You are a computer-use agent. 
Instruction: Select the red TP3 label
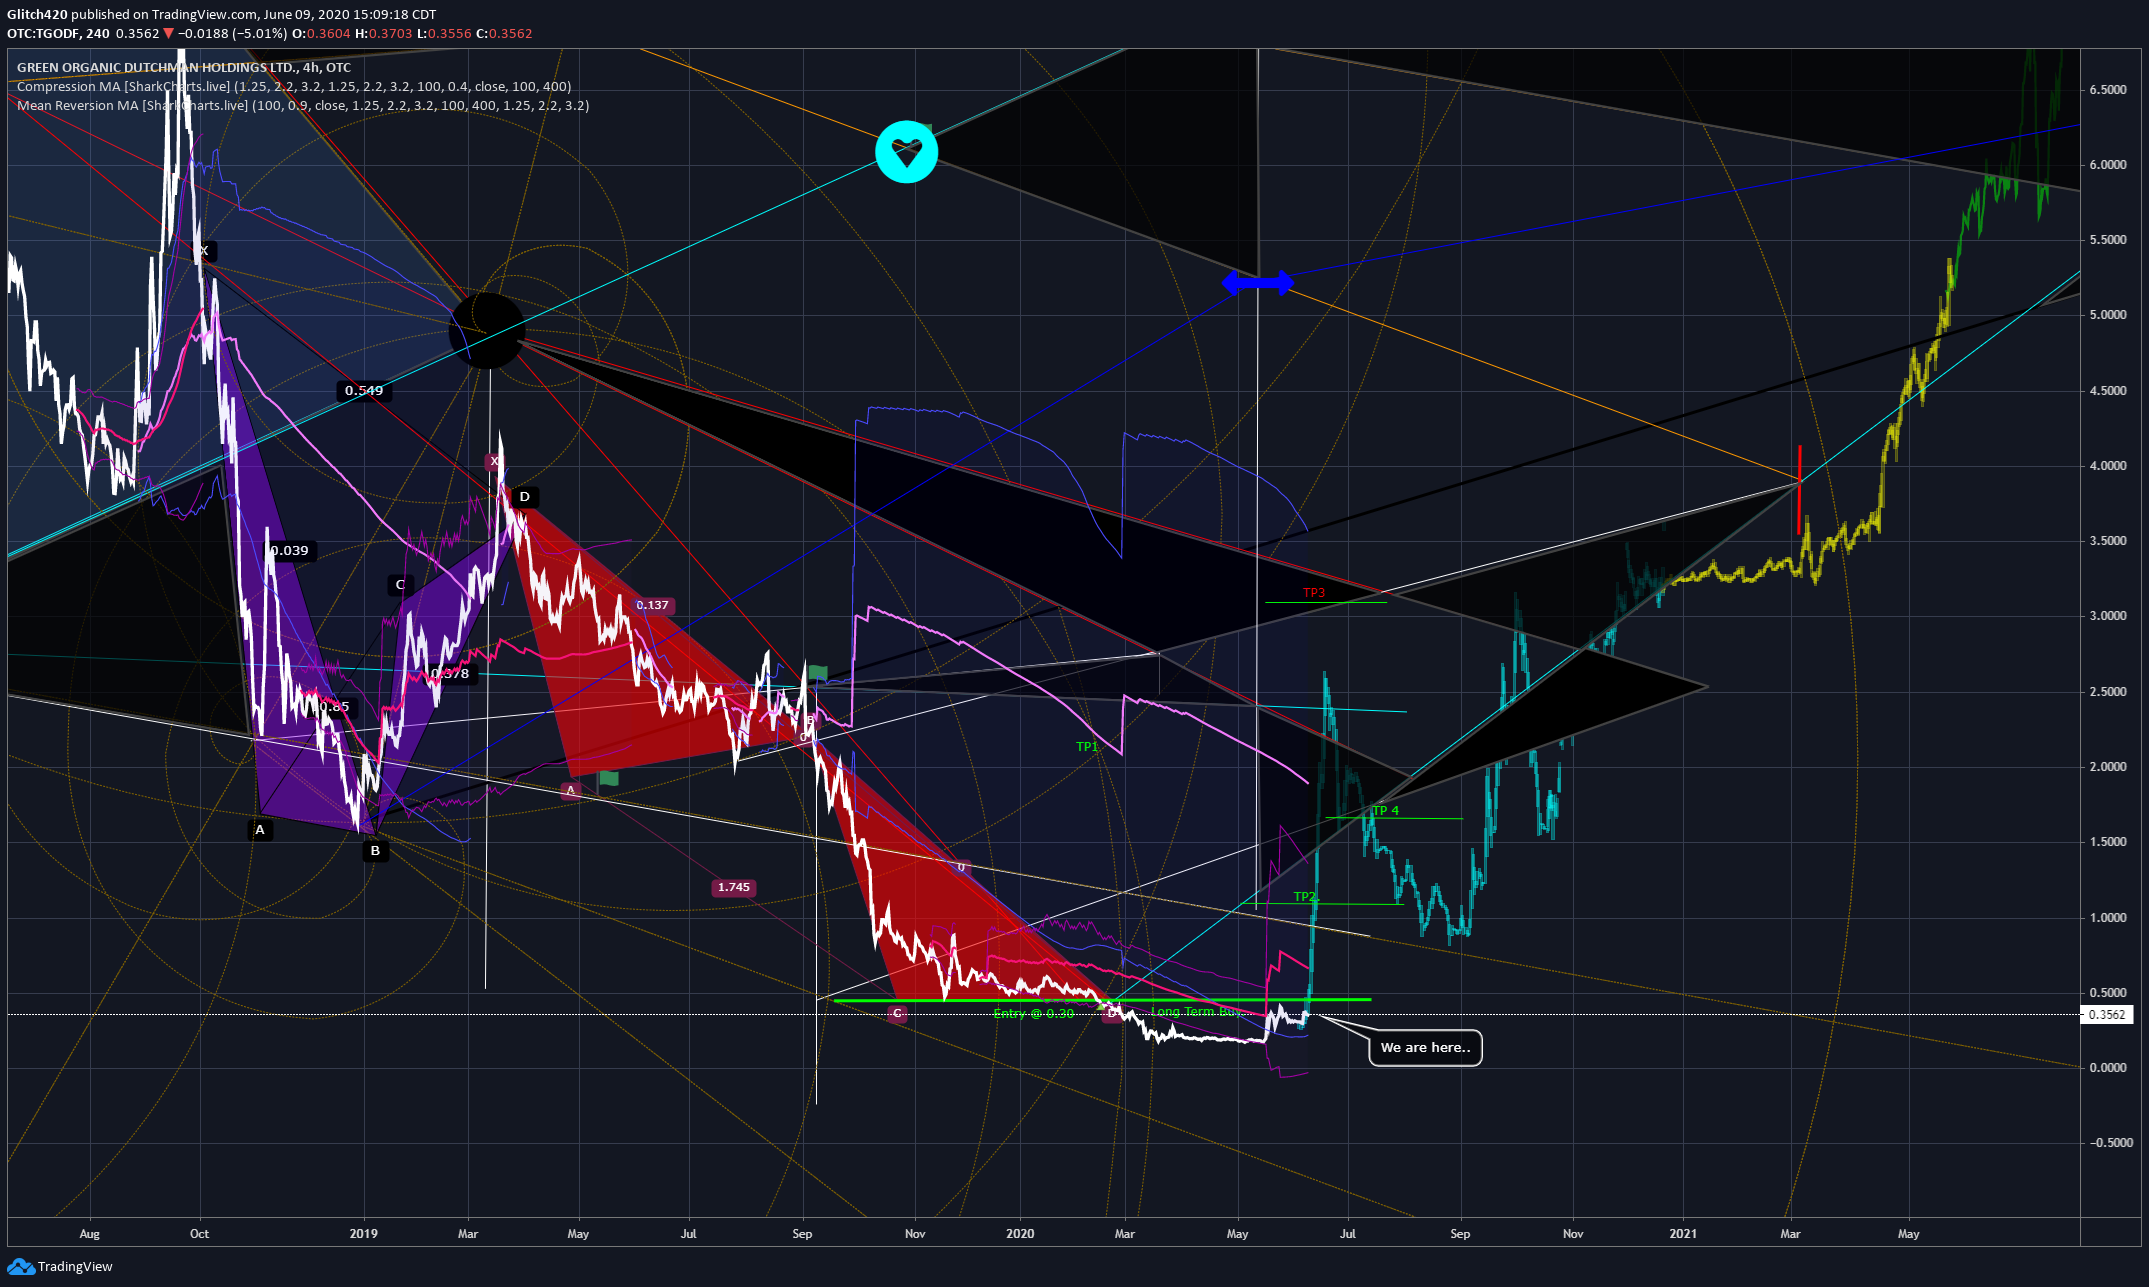tap(1313, 593)
